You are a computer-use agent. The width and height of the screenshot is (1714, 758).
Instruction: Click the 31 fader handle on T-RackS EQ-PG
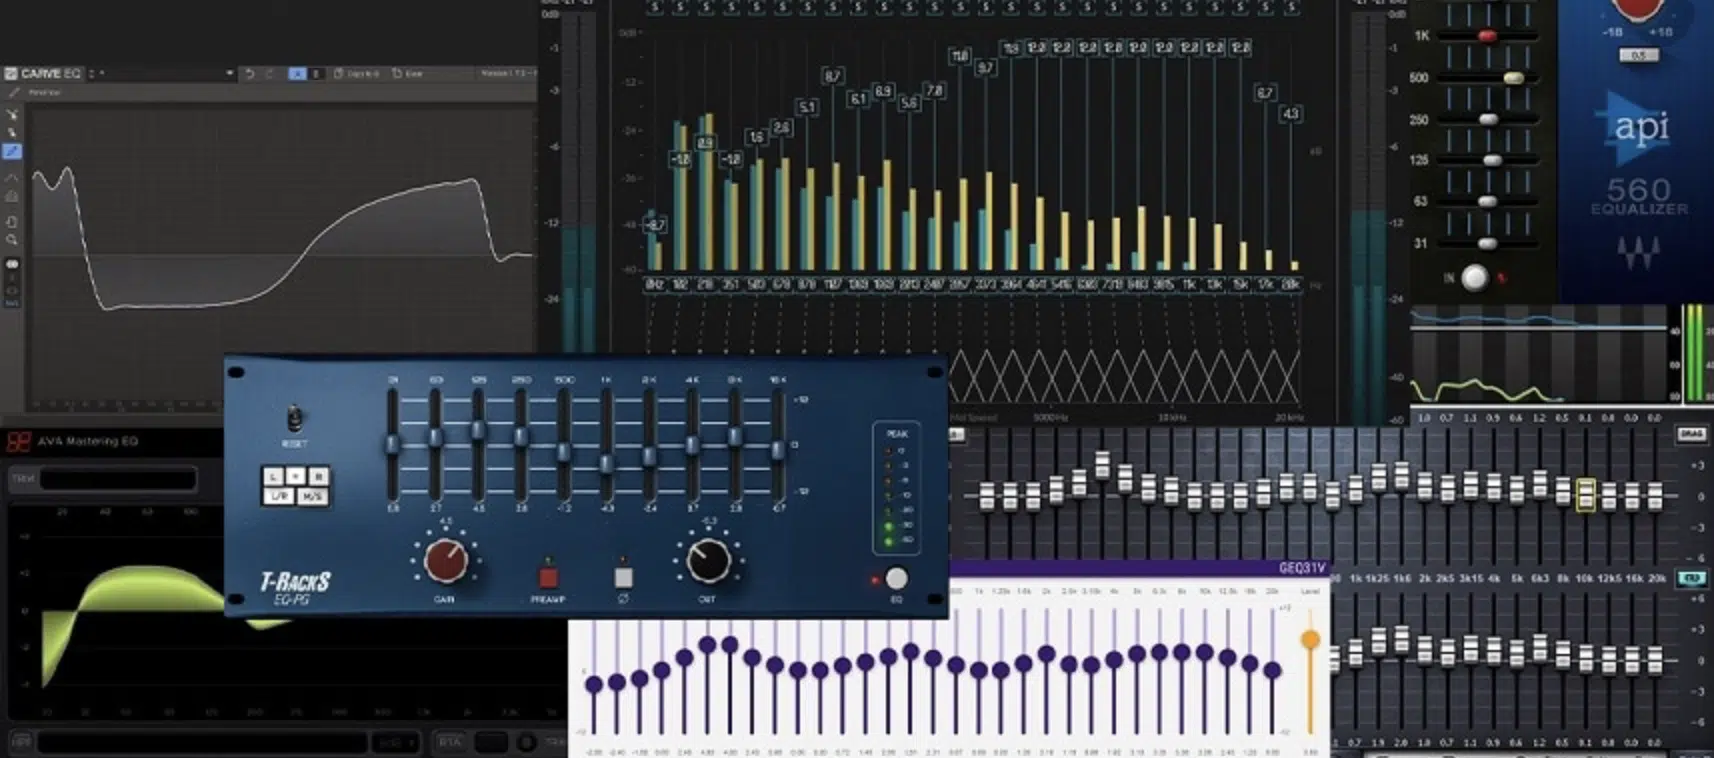393,443
